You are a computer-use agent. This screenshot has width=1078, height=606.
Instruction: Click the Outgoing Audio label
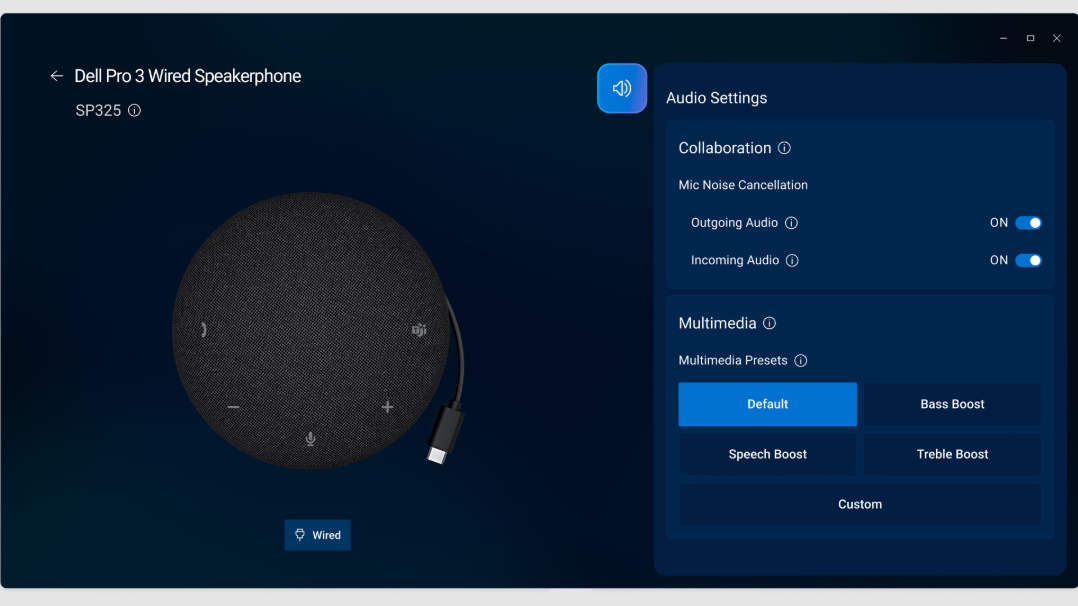coord(734,223)
